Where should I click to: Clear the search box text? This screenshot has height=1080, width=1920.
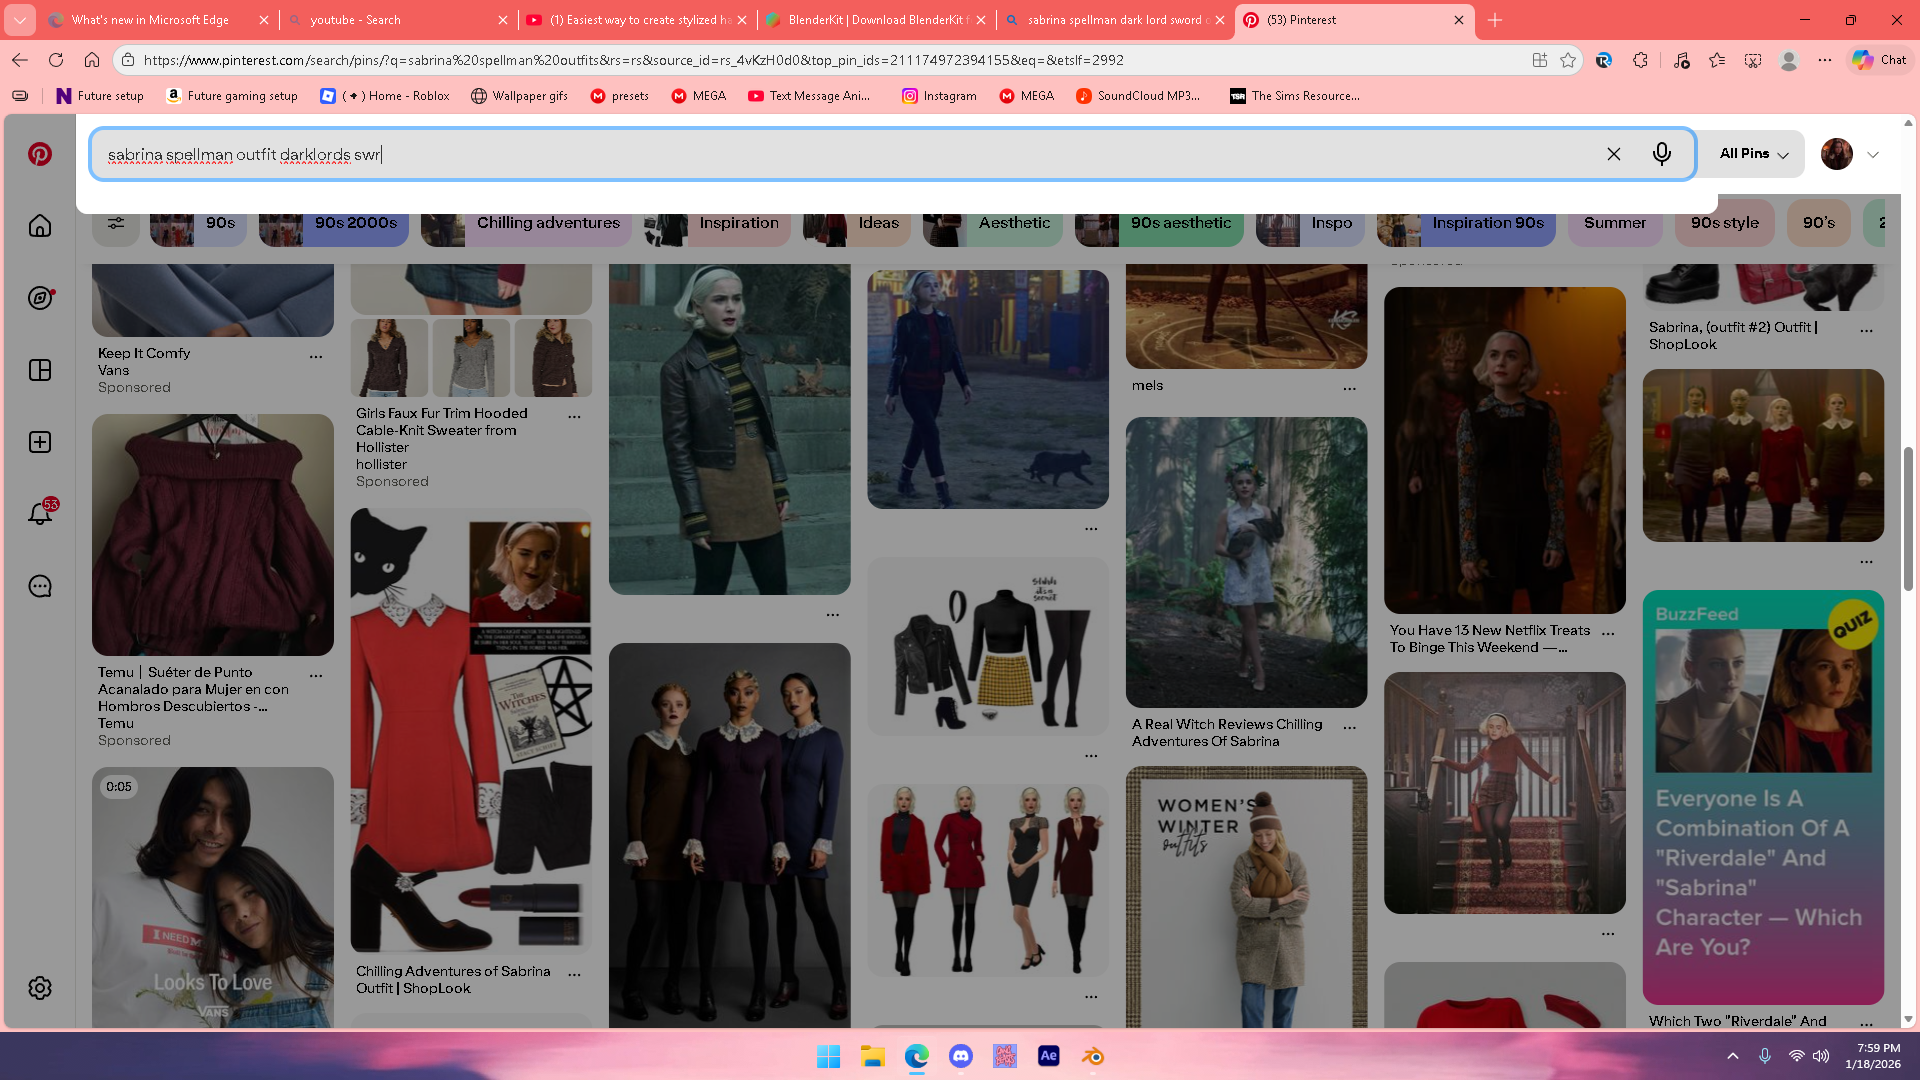click(1613, 154)
